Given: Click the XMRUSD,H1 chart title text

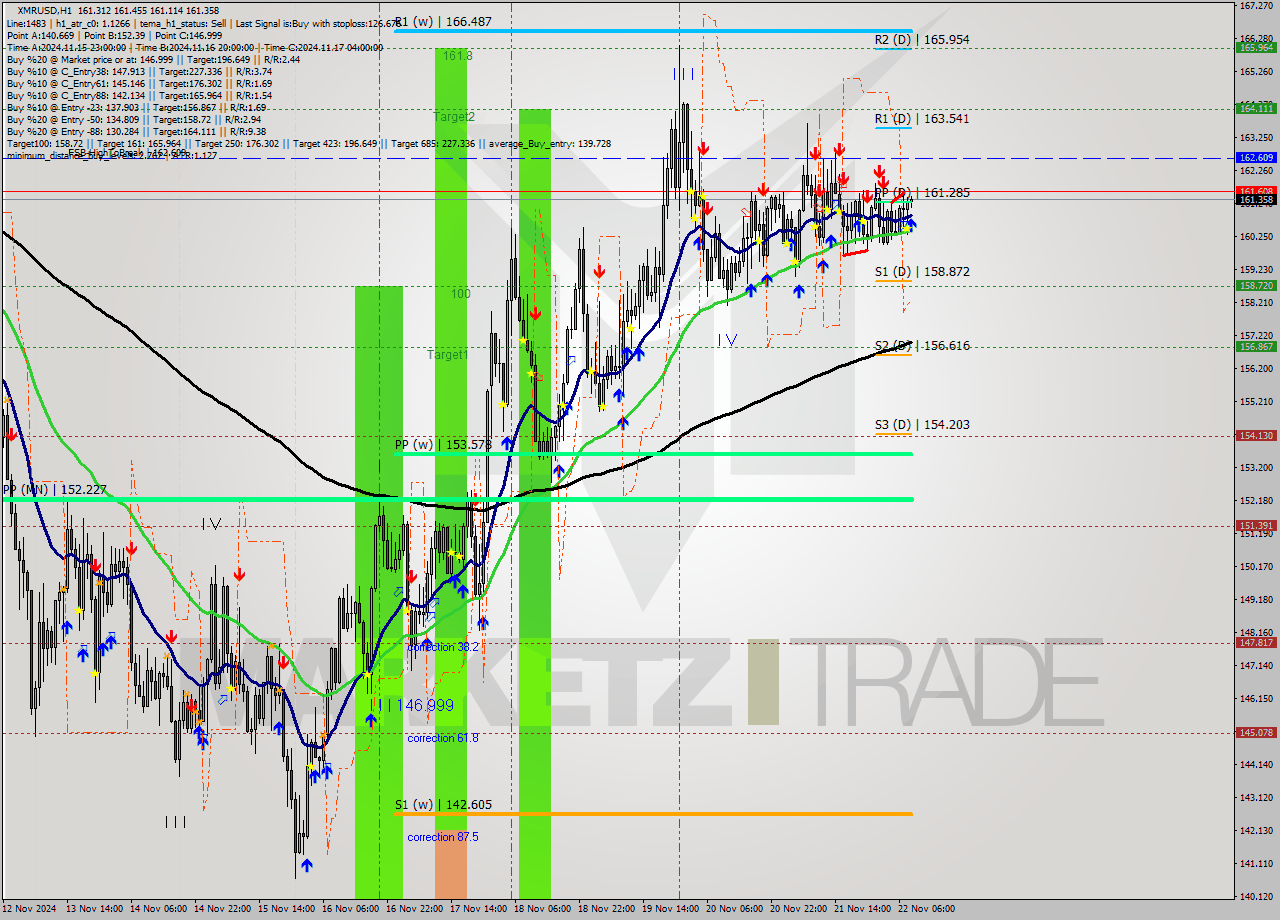Looking at the screenshot, I should tap(44, 11).
